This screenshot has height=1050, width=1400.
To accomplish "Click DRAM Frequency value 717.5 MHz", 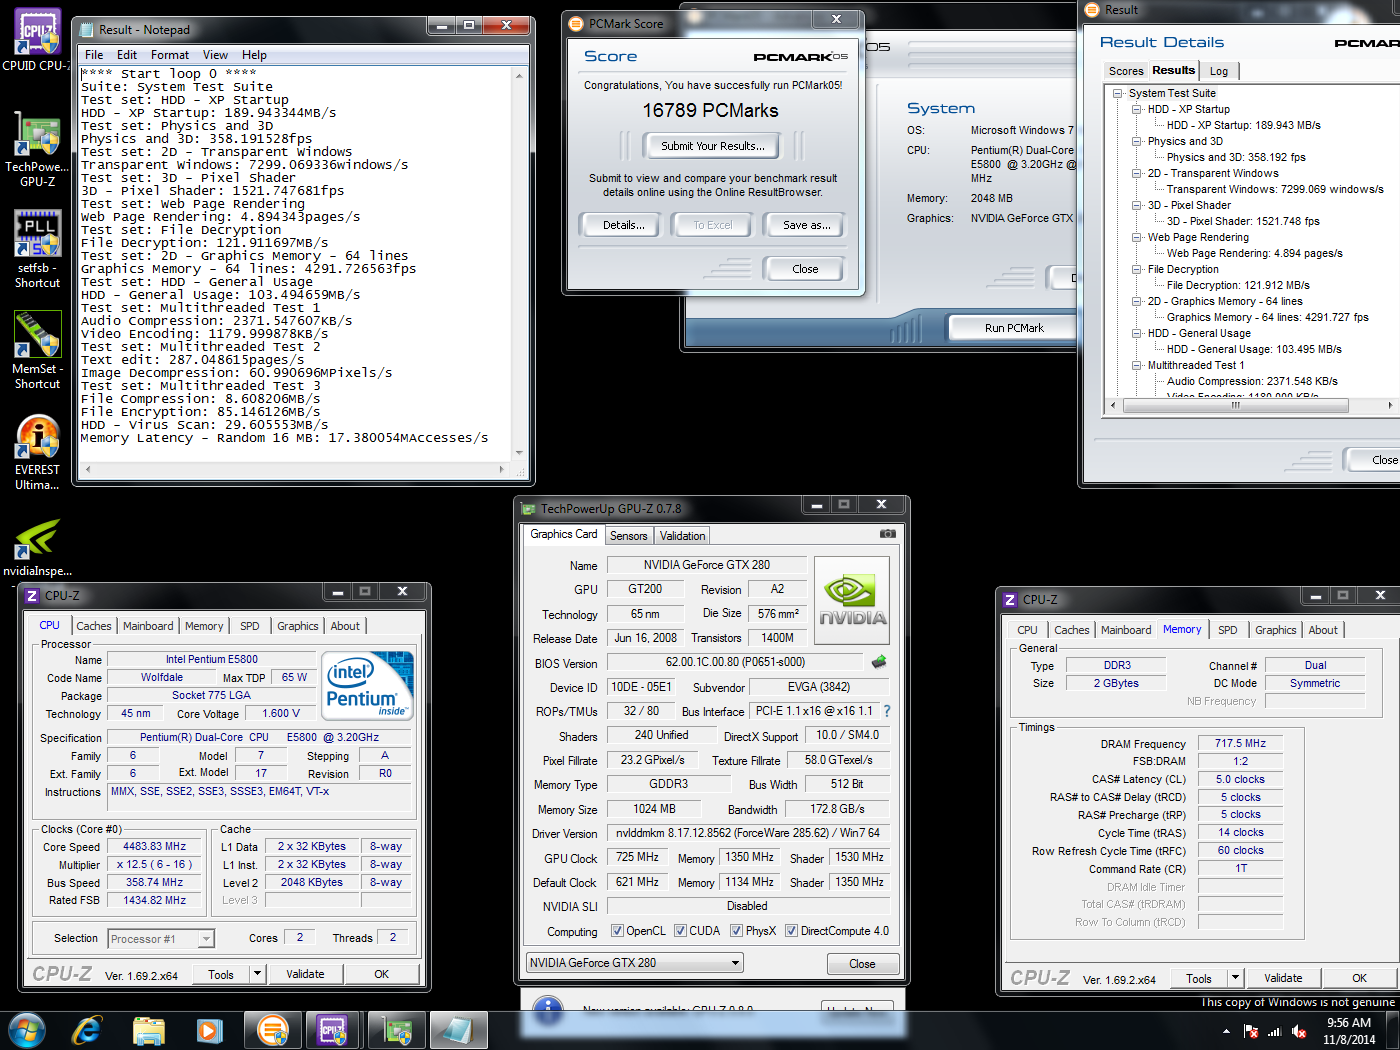I will click(x=1240, y=743).
